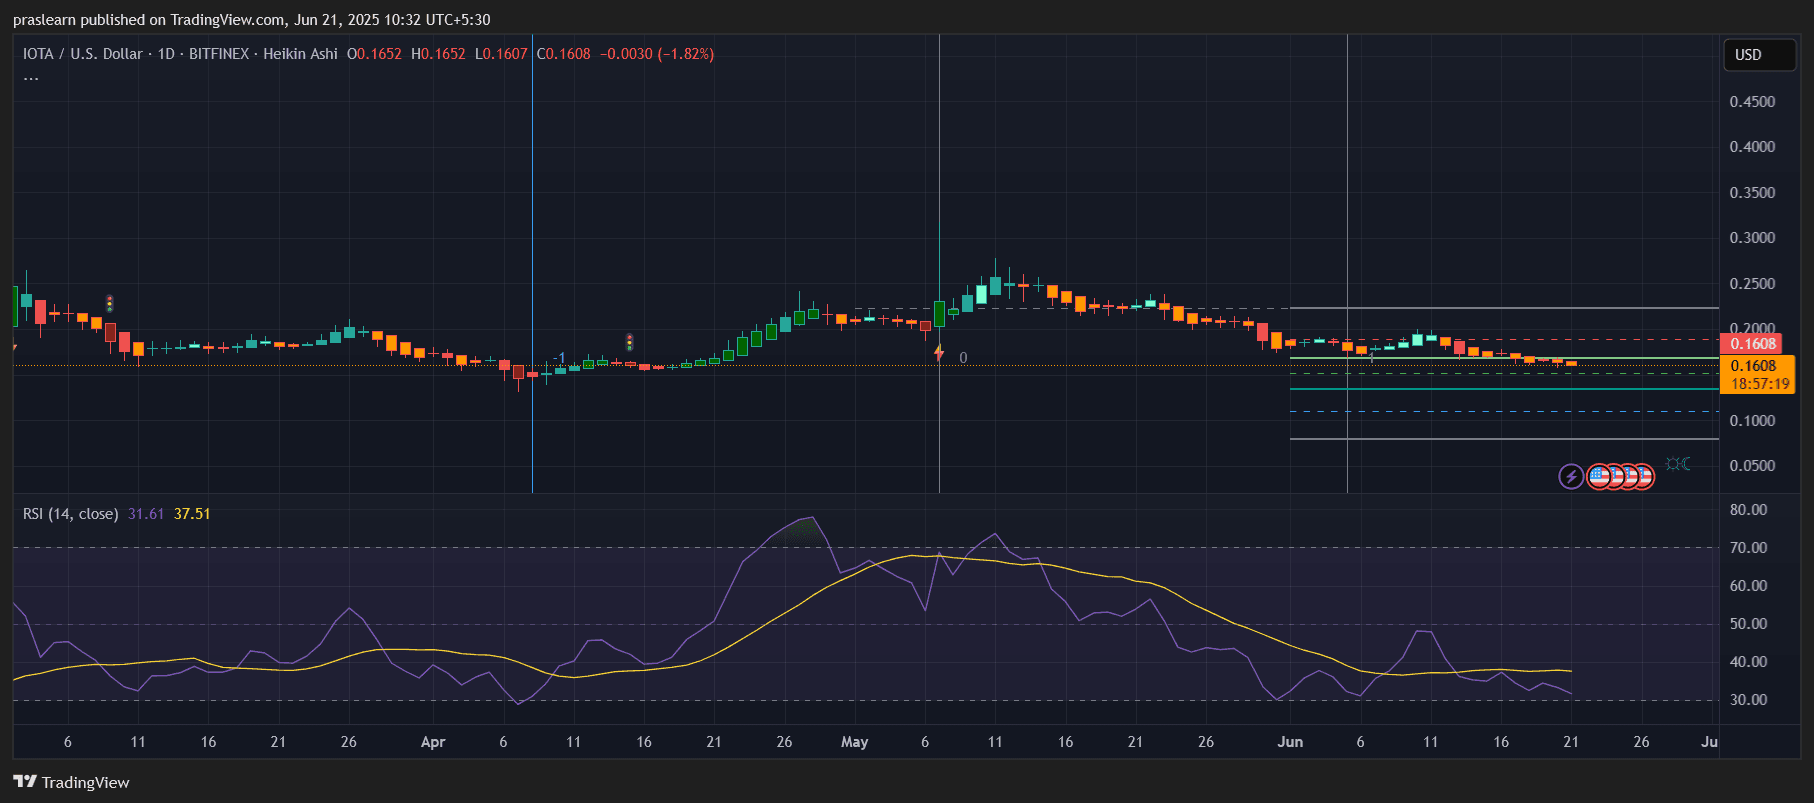
Task: Select the blue vertical line on chart
Action: 532,200
